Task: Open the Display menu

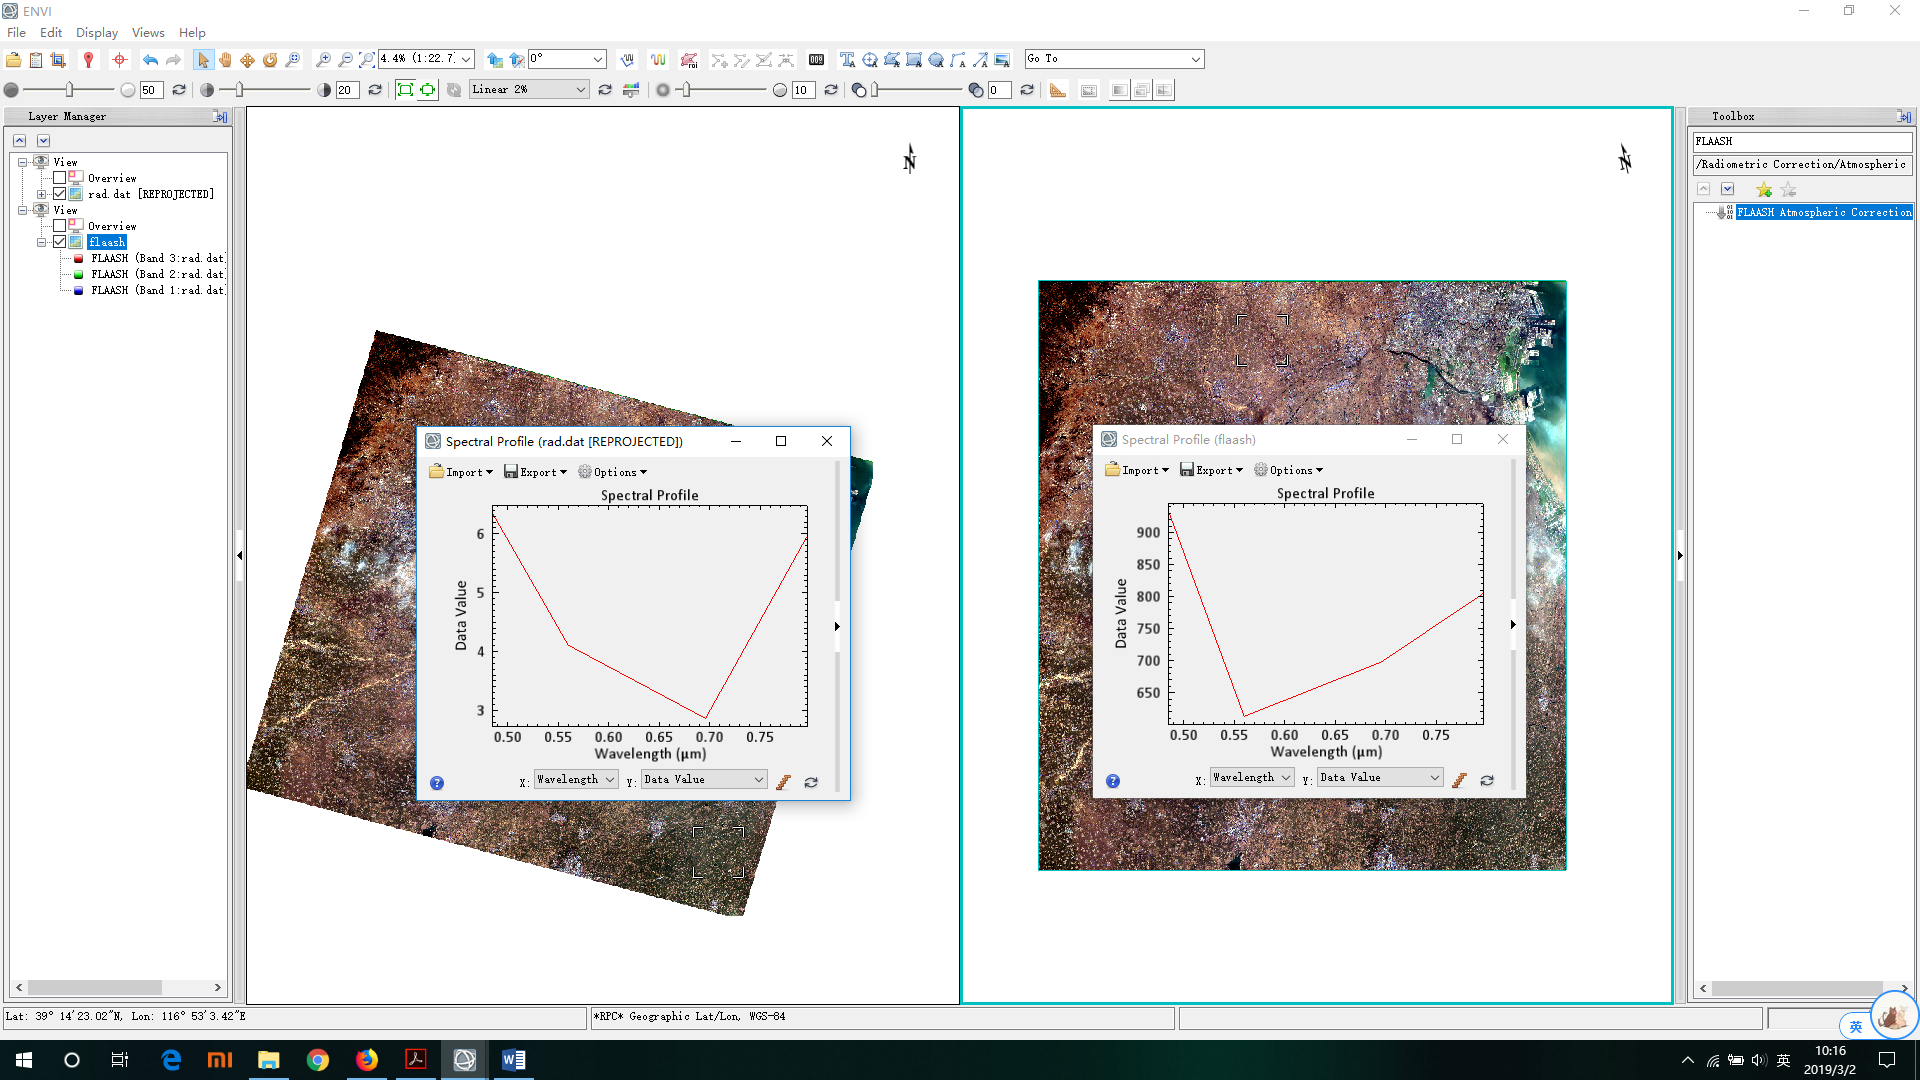Action: 96,33
